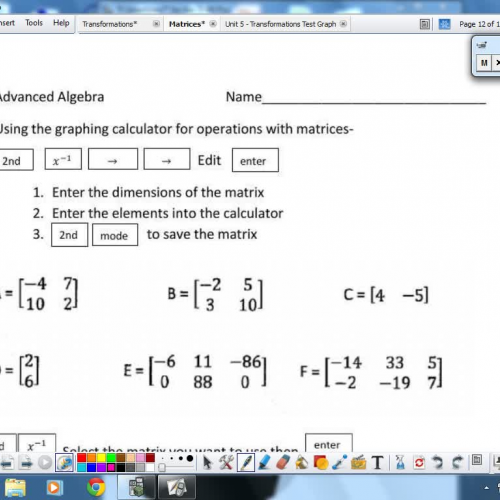Open the Tools menu
This screenshot has width=500, height=500.
[x=34, y=23]
